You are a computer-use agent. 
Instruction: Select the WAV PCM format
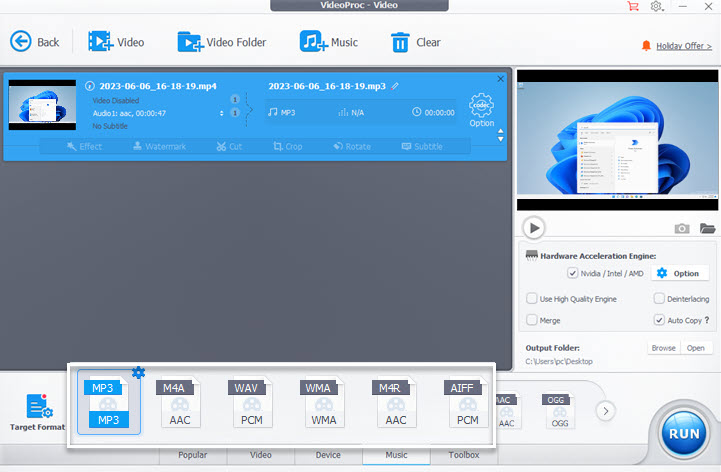[252, 403]
